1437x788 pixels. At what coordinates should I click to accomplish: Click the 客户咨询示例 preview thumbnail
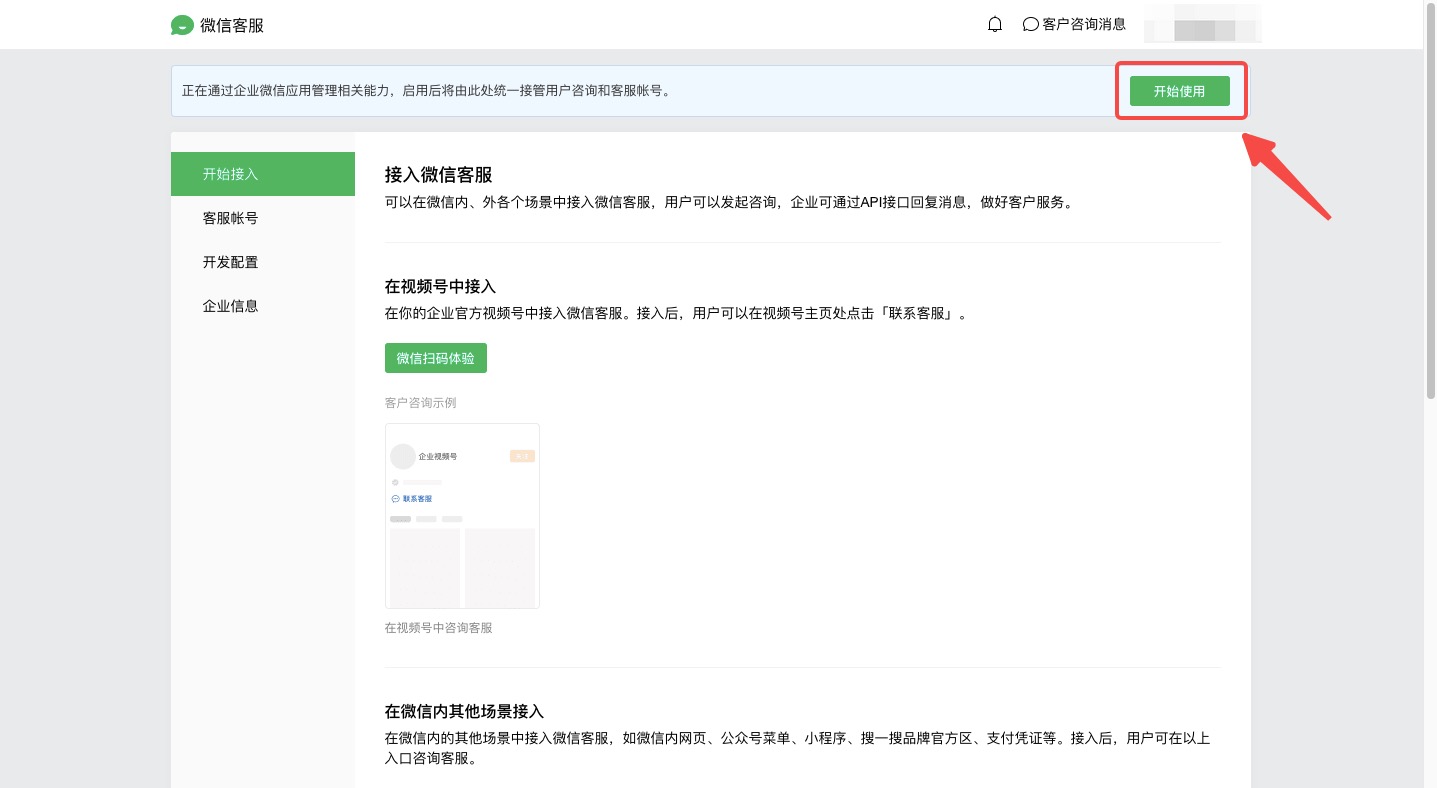462,516
